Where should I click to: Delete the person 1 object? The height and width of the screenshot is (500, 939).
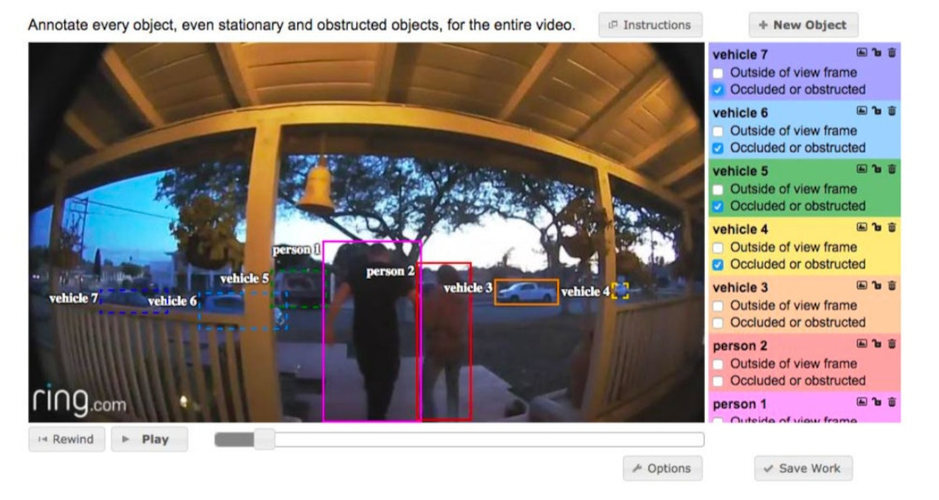(x=892, y=403)
